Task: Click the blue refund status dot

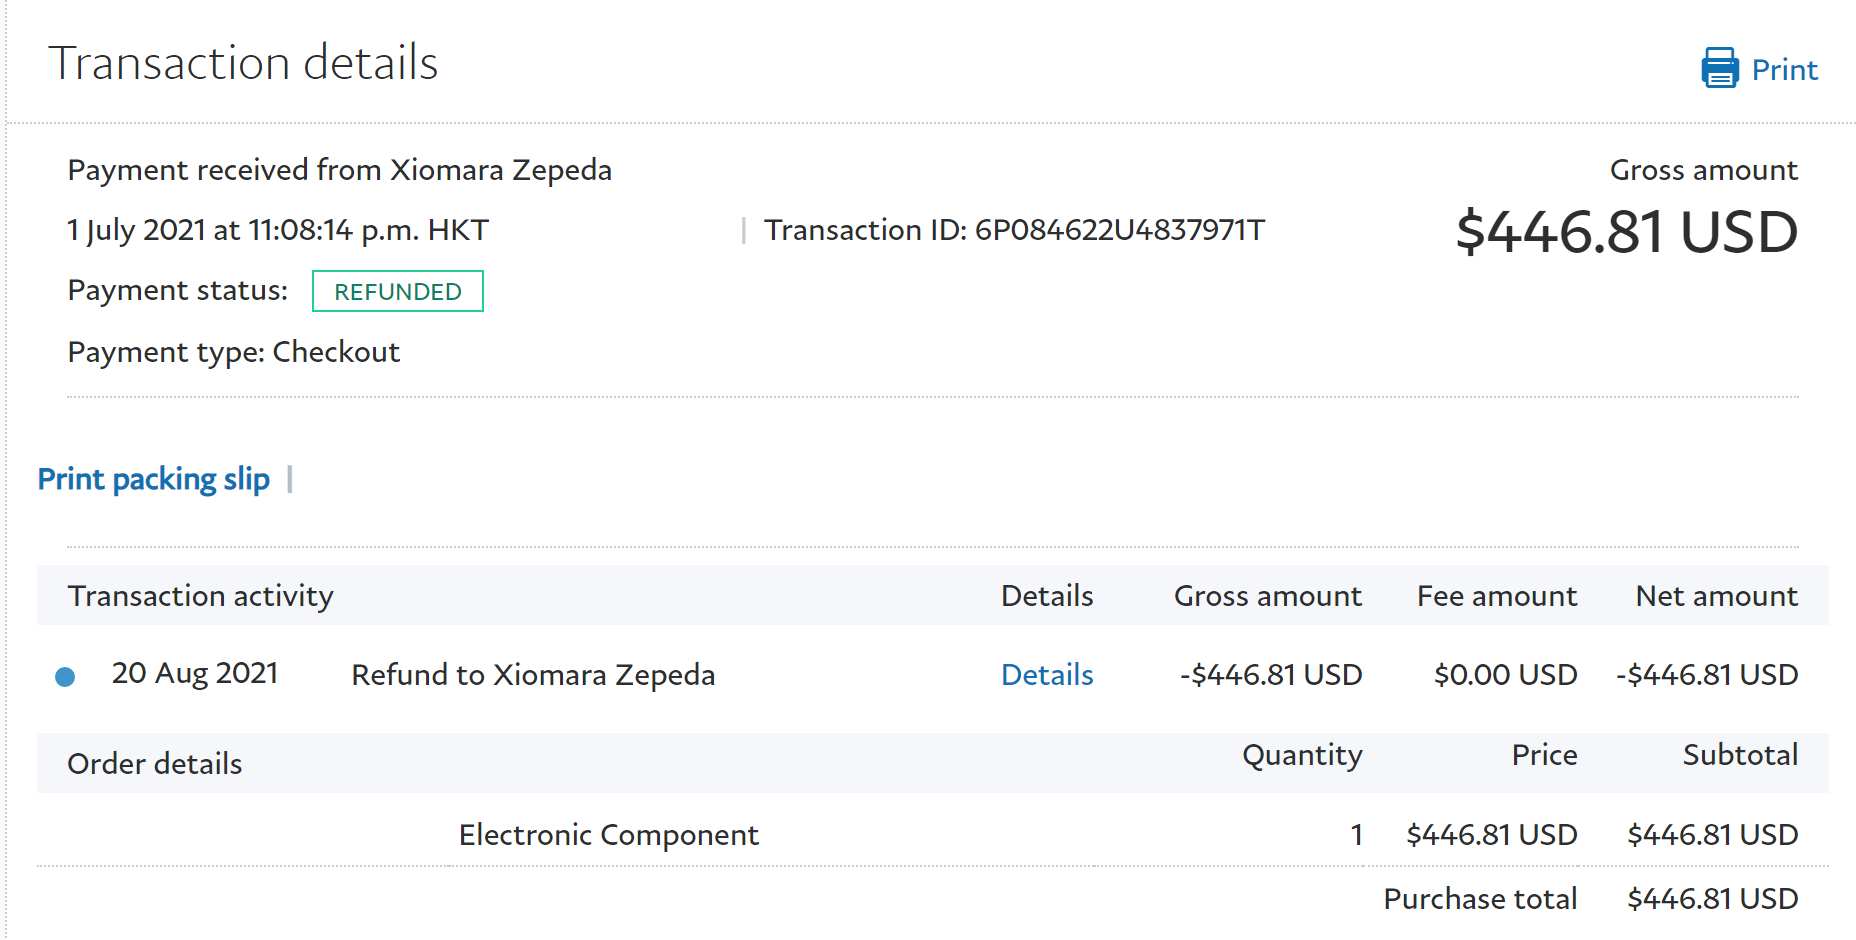Action: click(65, 677)
